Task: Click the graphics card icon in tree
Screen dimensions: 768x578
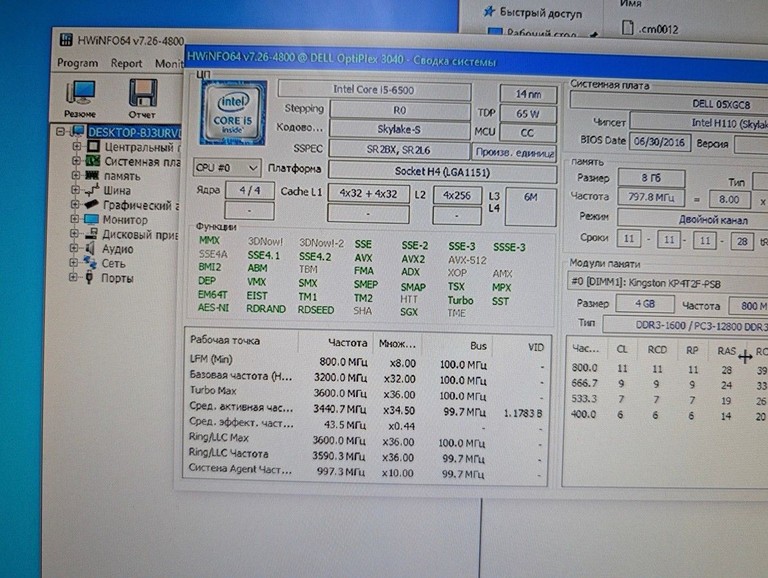Action: 91,205
